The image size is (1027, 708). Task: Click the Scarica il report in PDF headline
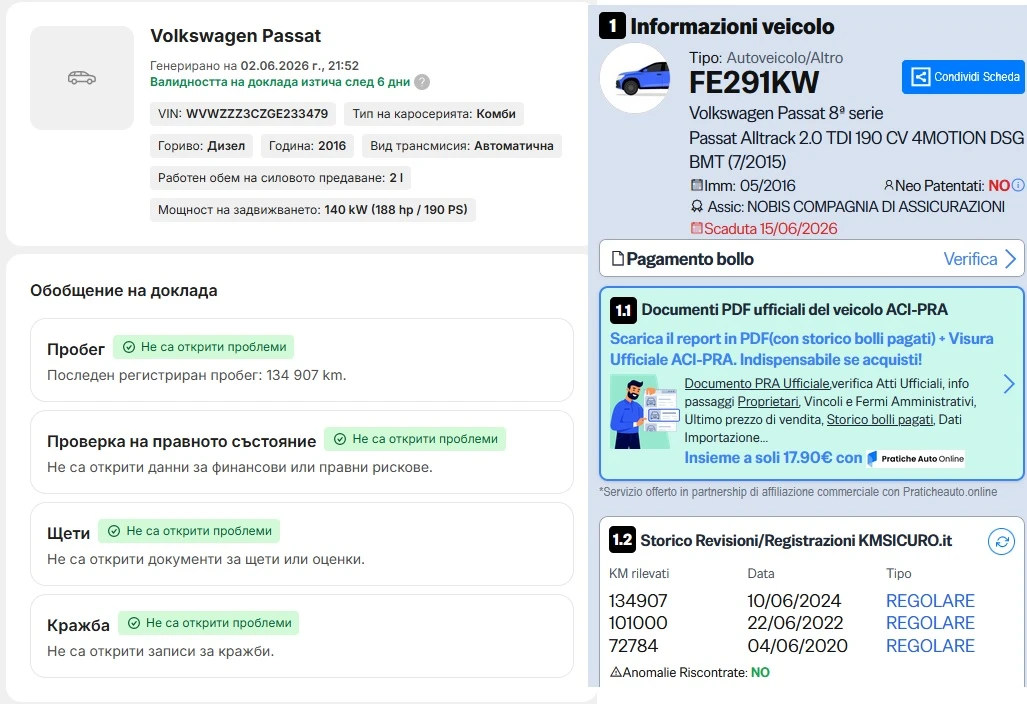click(802, 349)
